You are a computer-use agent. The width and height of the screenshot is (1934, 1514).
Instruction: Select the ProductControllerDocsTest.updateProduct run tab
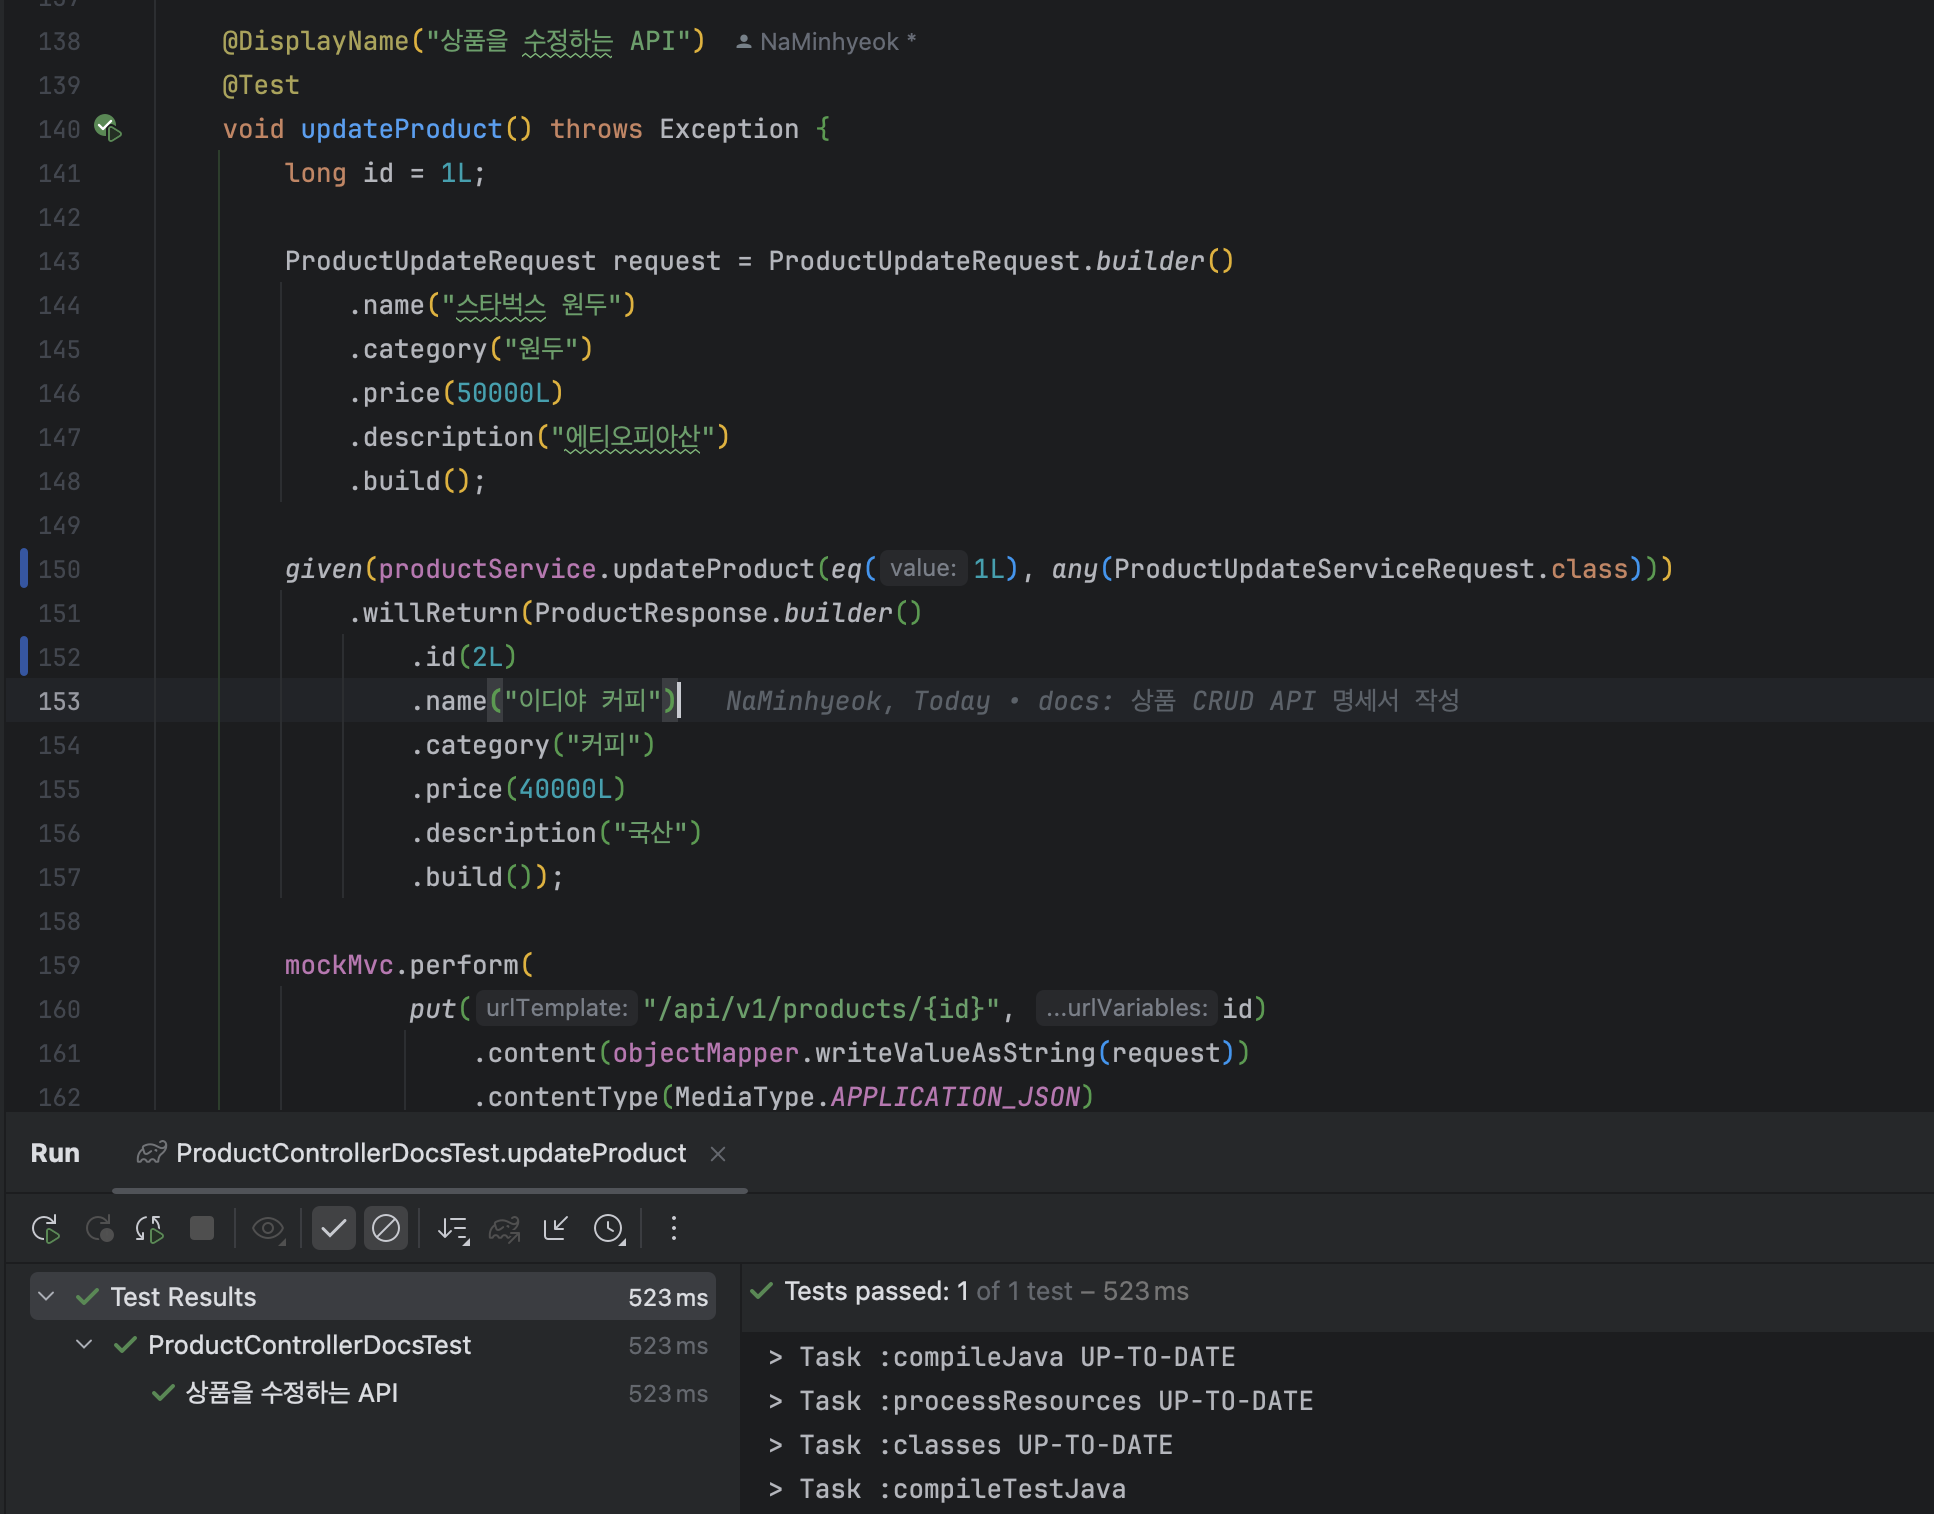coord(430,1153)
